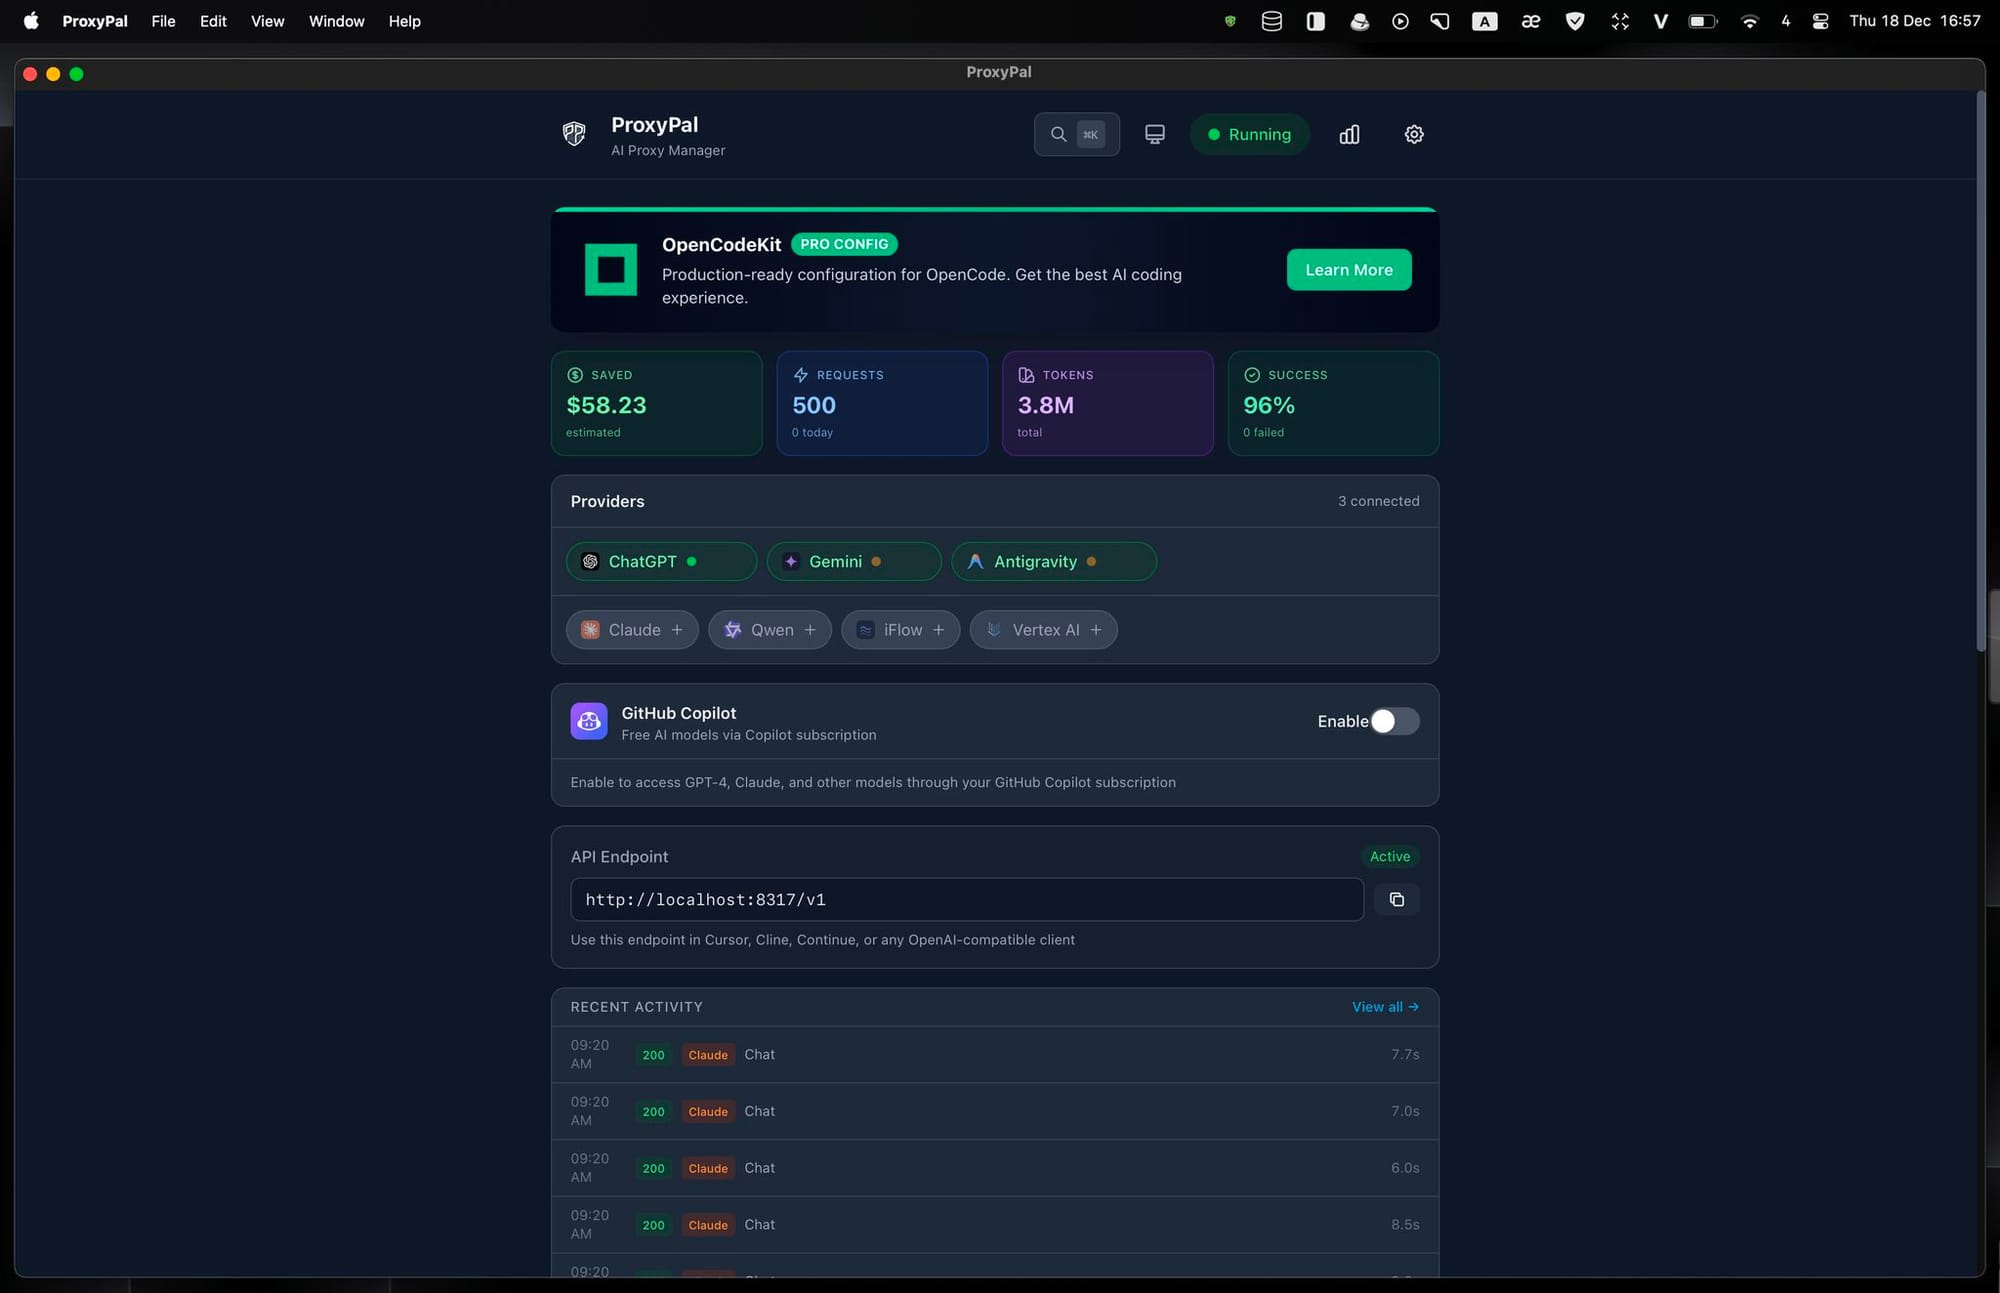Screen dimensions: 2000x1293
Task: Click the monitor display icon in header
Action: tap(1154, 134)
